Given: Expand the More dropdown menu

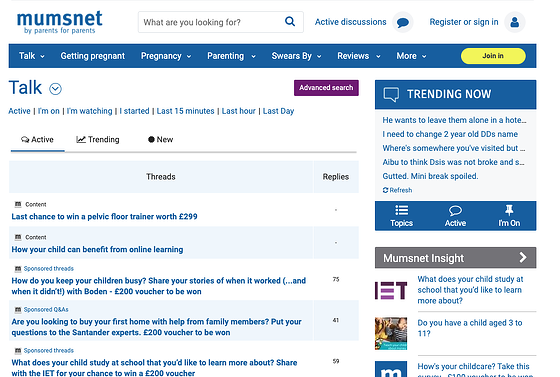Looking at the screenshot, I should click(x=411, y=56).
